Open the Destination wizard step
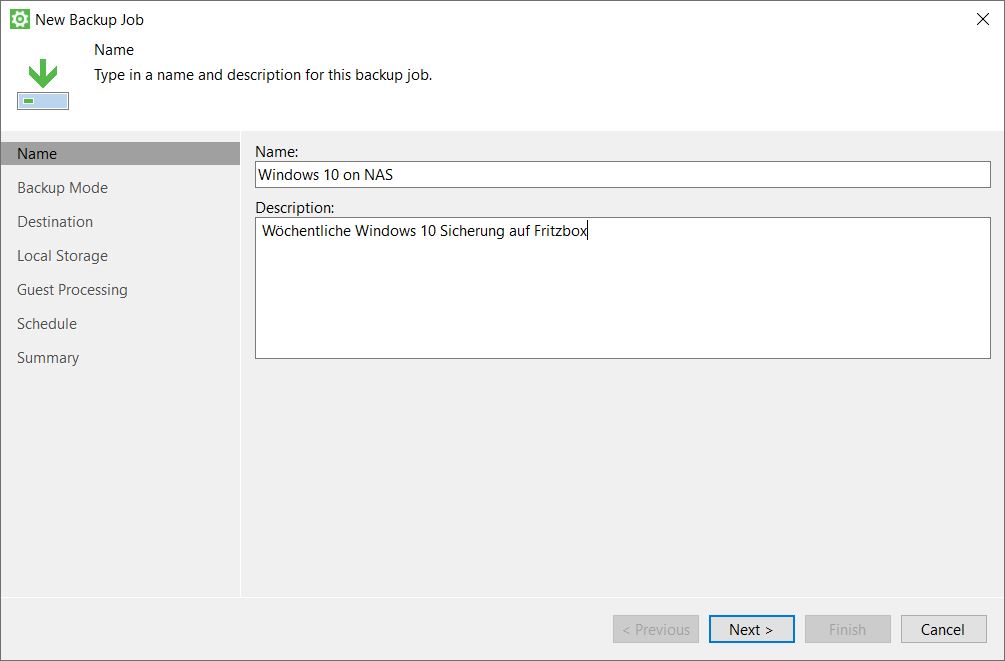 click(55, 222)
